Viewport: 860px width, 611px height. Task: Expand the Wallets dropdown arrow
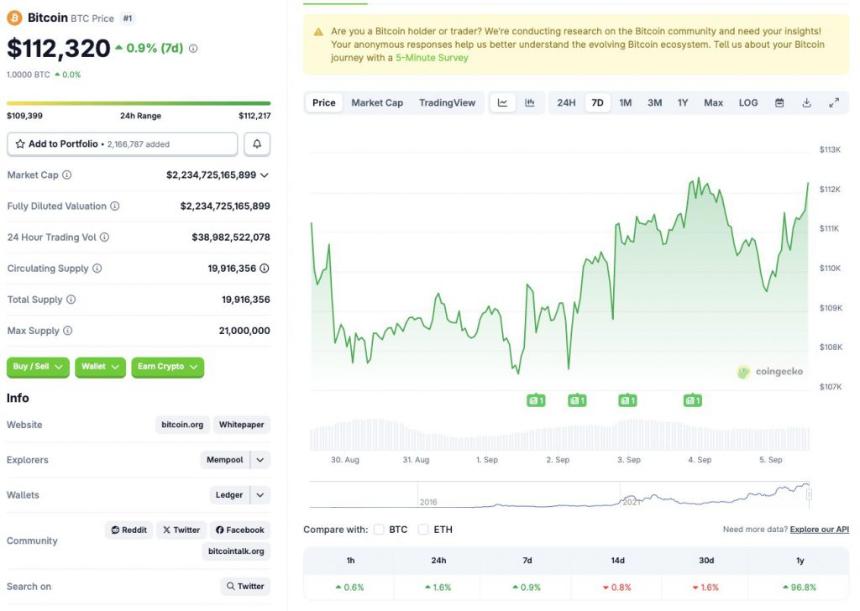click(x=261, y=495)
